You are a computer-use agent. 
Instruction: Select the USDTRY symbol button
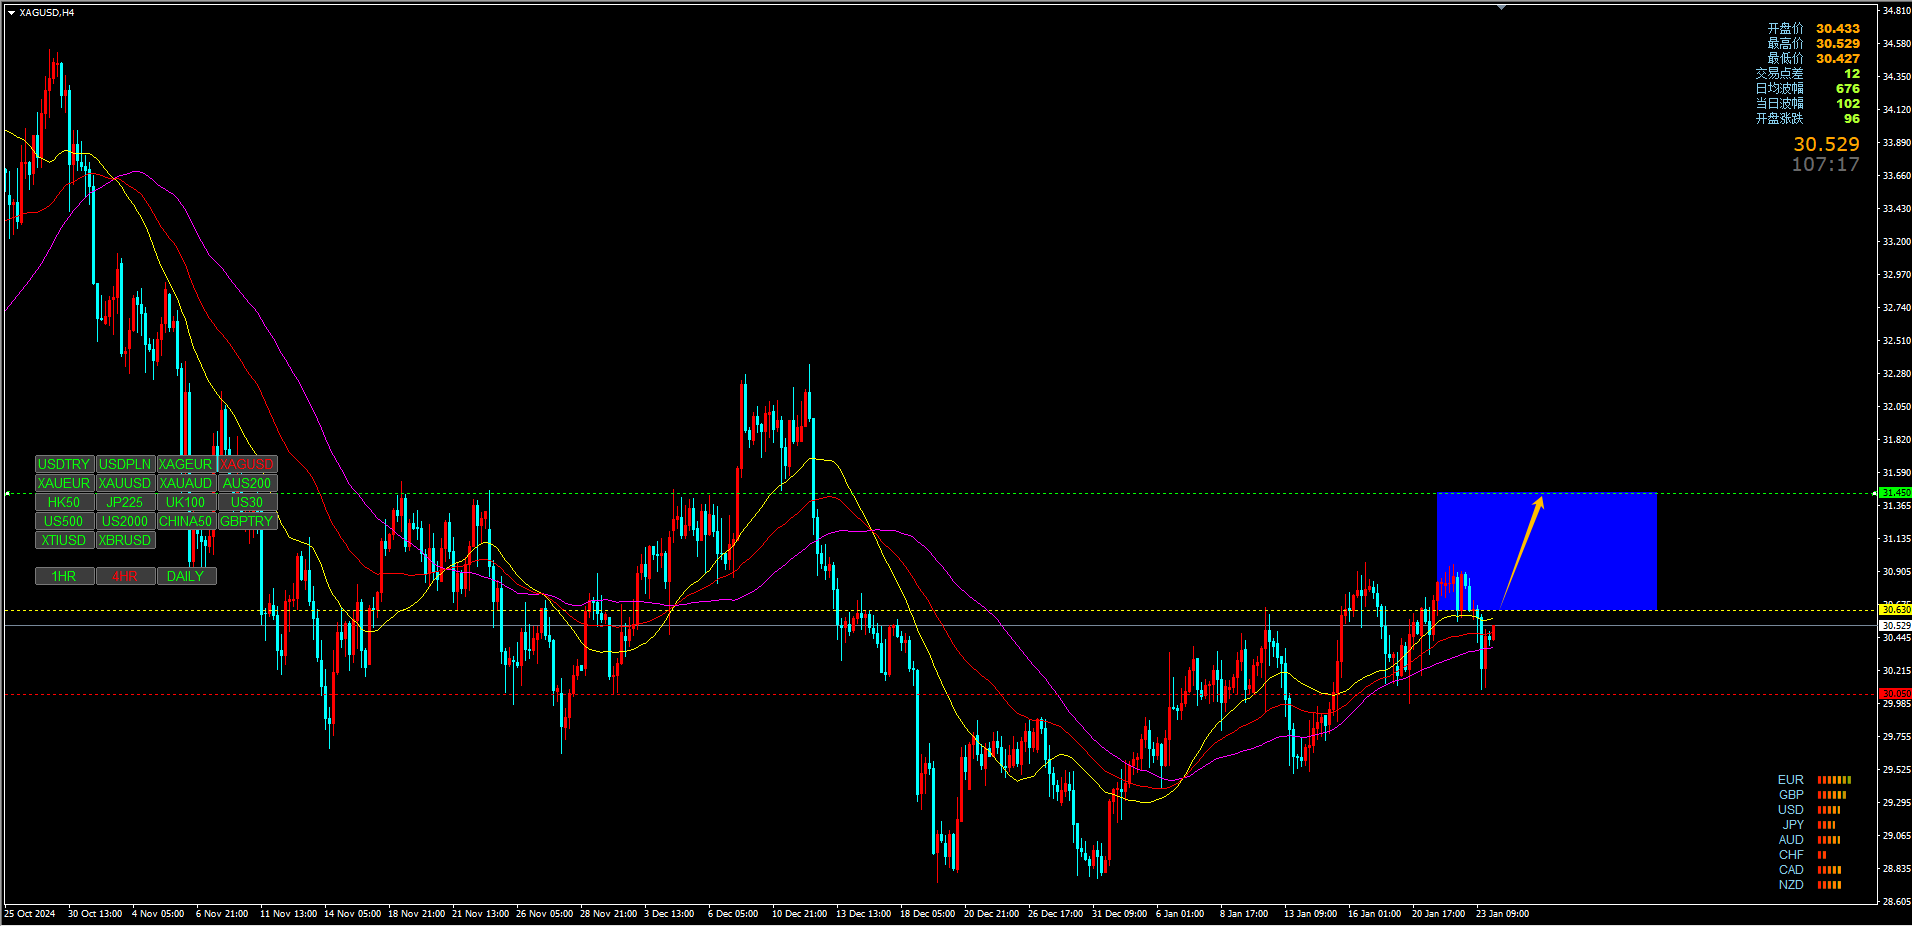(x=64, y=464)
